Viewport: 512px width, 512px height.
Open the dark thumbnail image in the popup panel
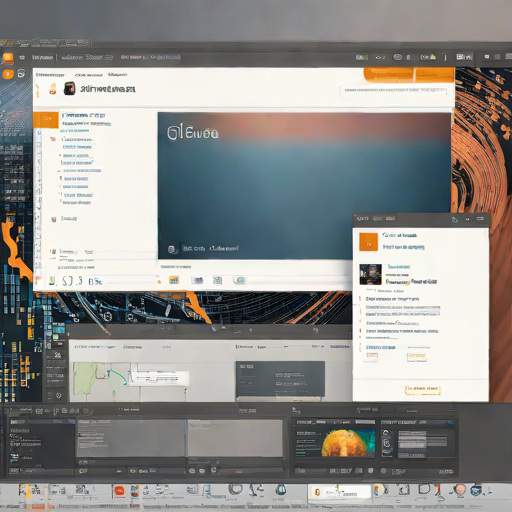[370, 274]
